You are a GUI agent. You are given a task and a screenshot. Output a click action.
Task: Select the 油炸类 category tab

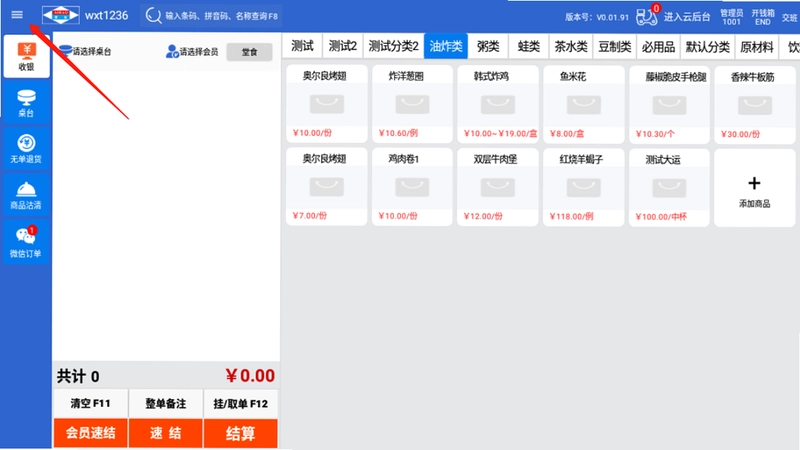[445, 46]
